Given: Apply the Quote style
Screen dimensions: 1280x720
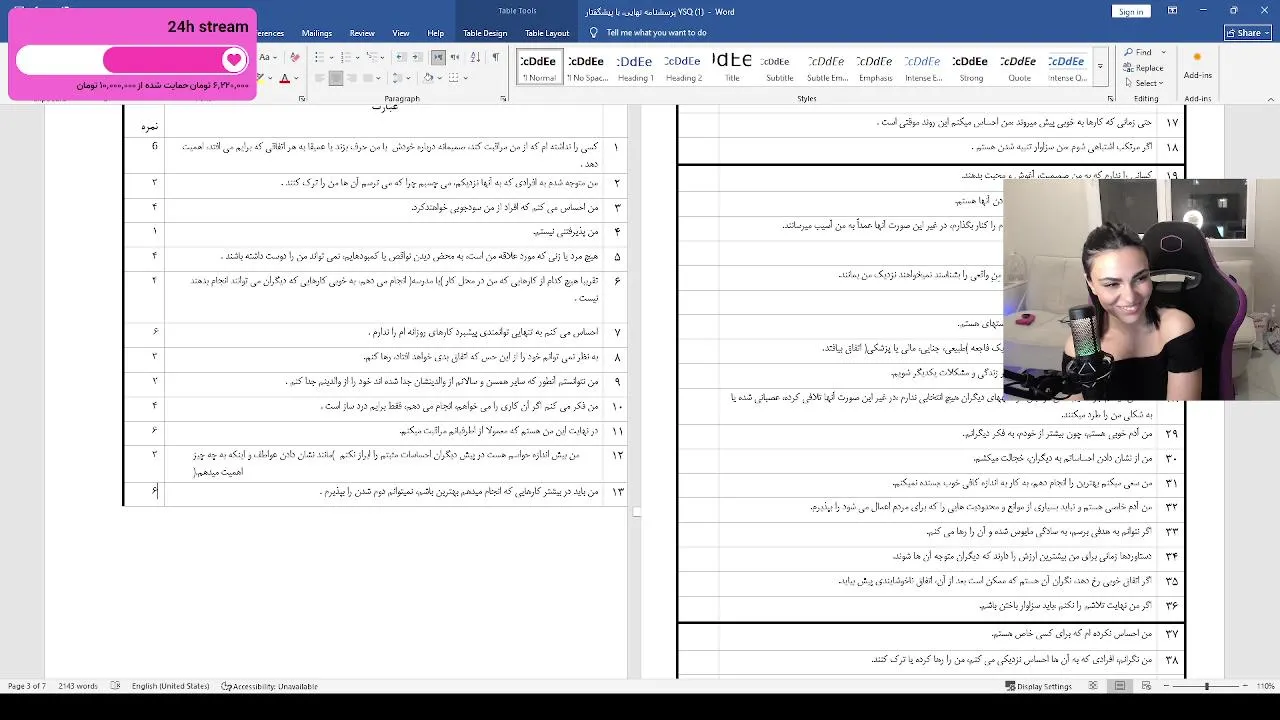Looking at the screenshot, I should (x=1019, y=66).
